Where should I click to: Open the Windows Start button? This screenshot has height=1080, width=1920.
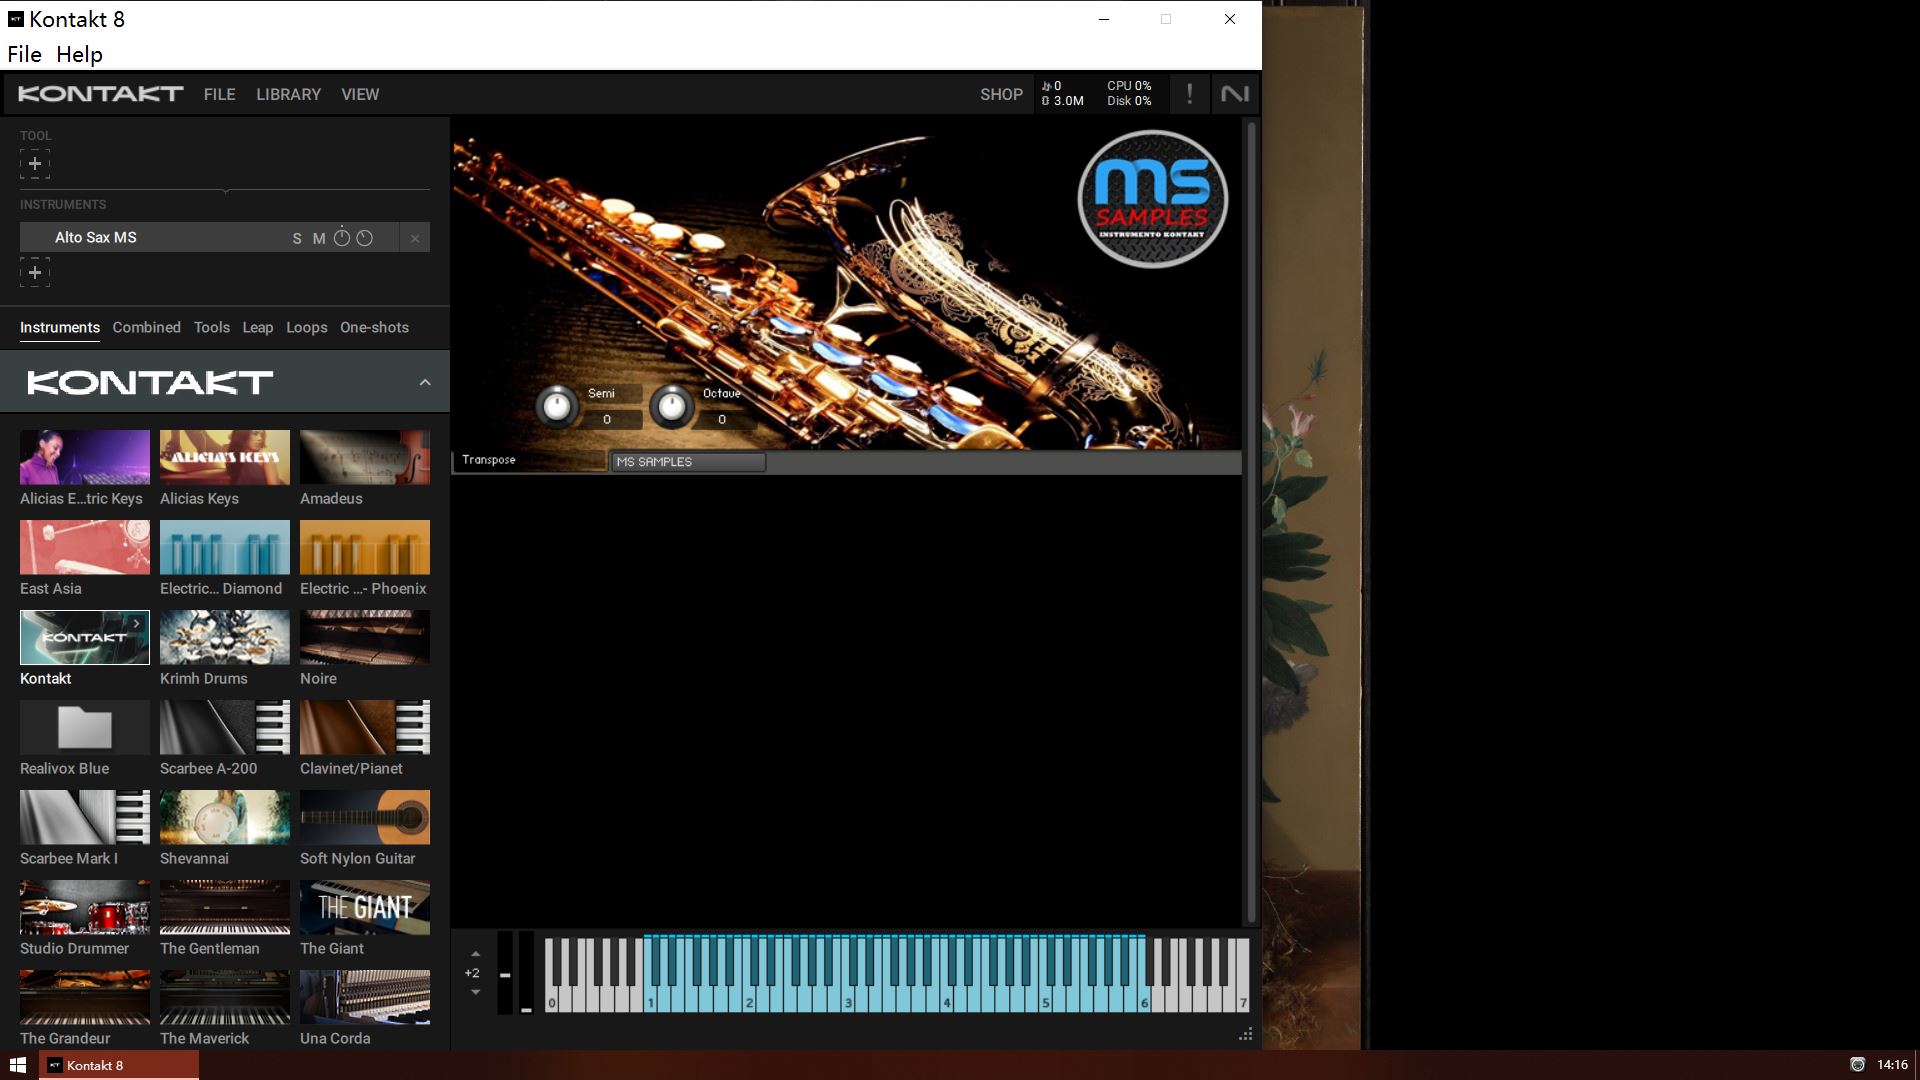point(18,1065)
